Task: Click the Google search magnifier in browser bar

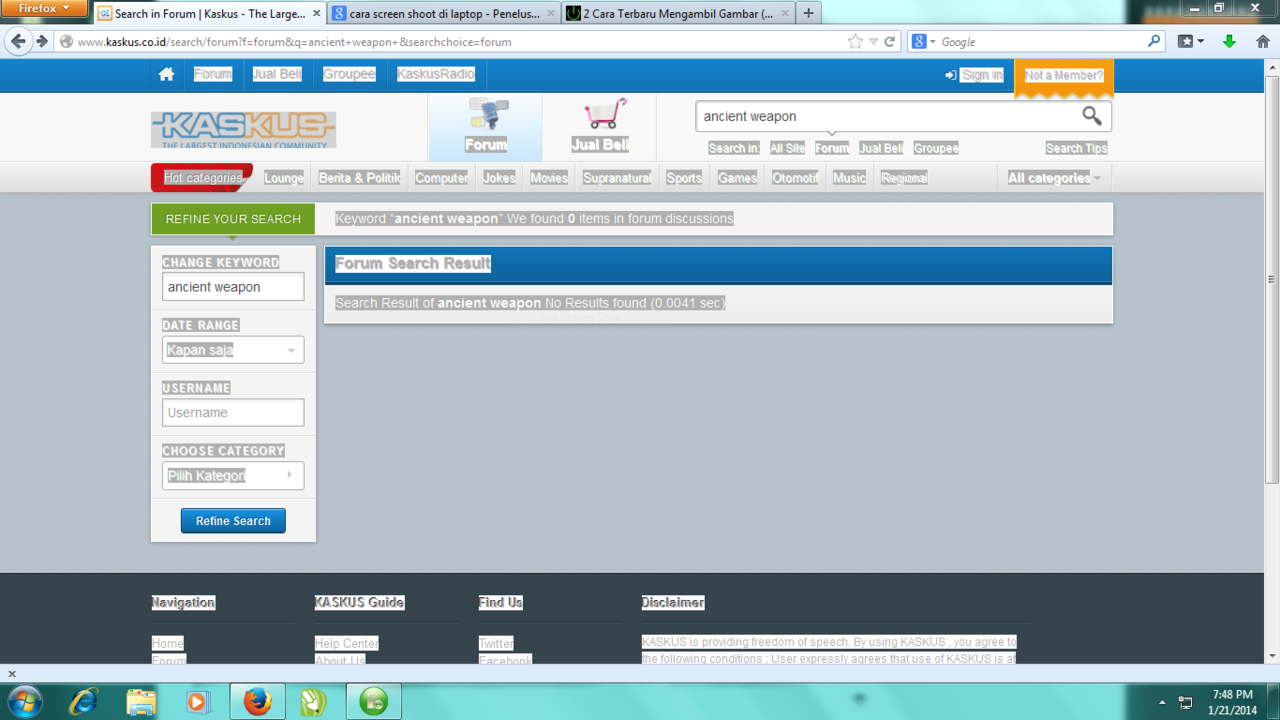Action: (1154, 42)
